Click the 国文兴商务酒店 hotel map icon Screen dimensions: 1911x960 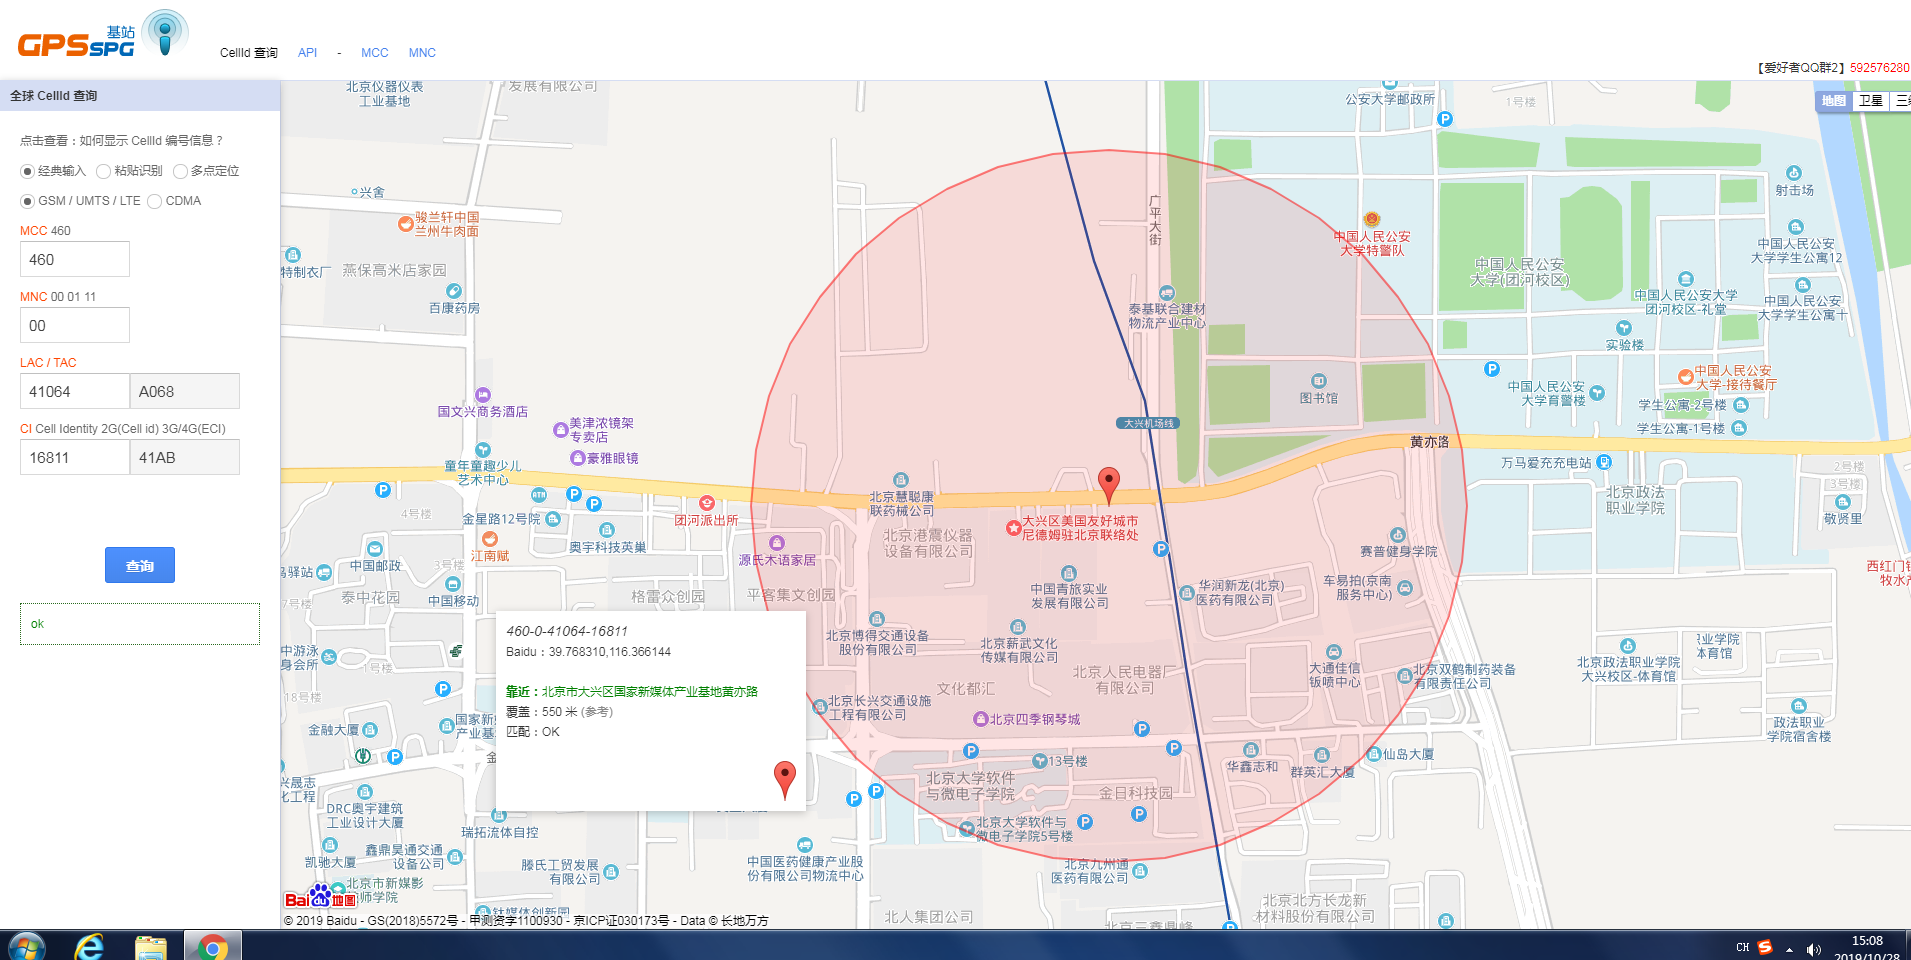483,395
